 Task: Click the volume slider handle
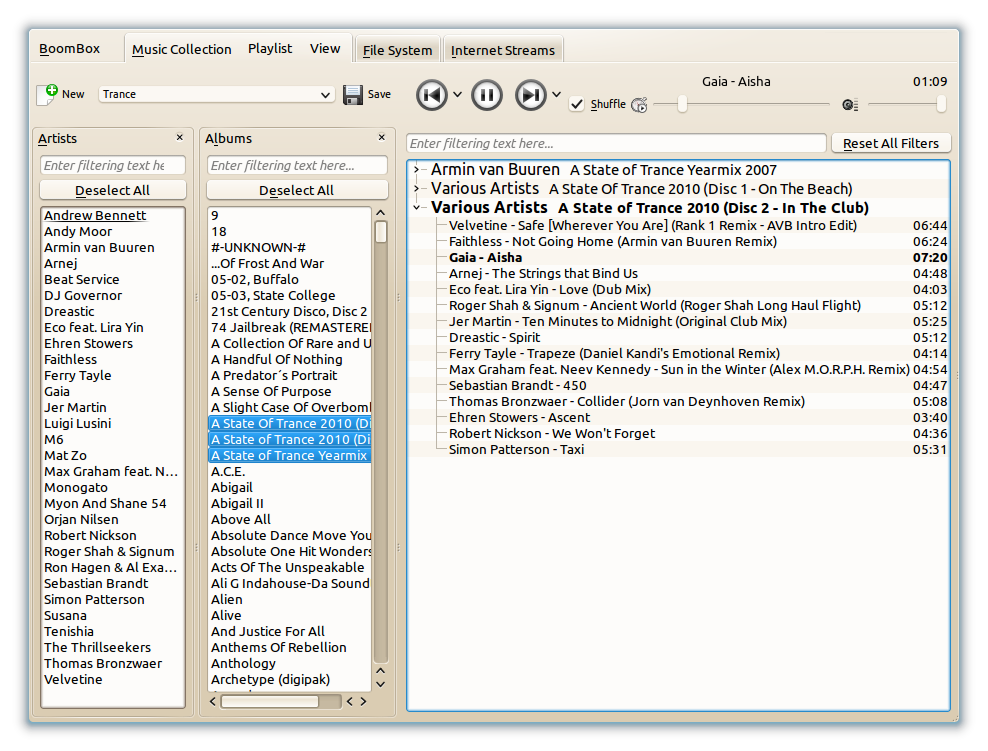pos(941,104)
